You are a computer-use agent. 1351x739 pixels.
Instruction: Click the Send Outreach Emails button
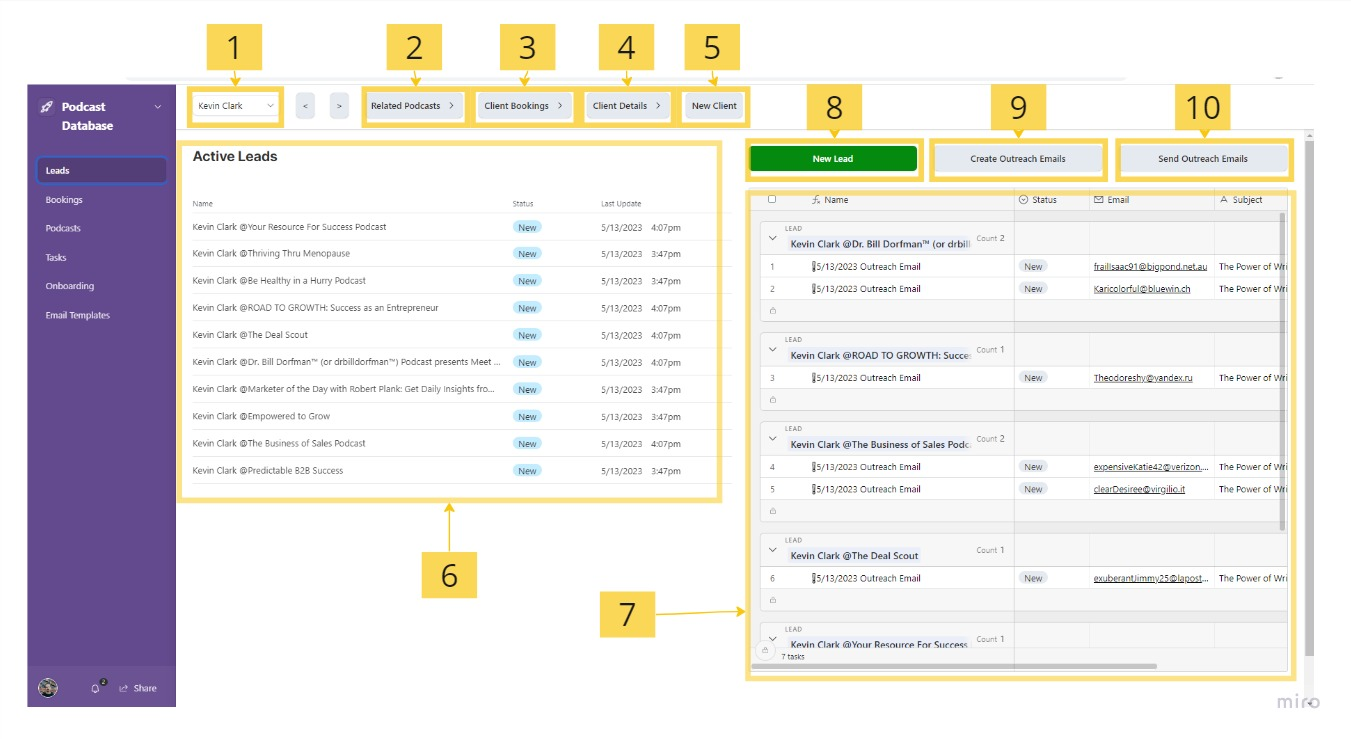[x=1202, y=159]
